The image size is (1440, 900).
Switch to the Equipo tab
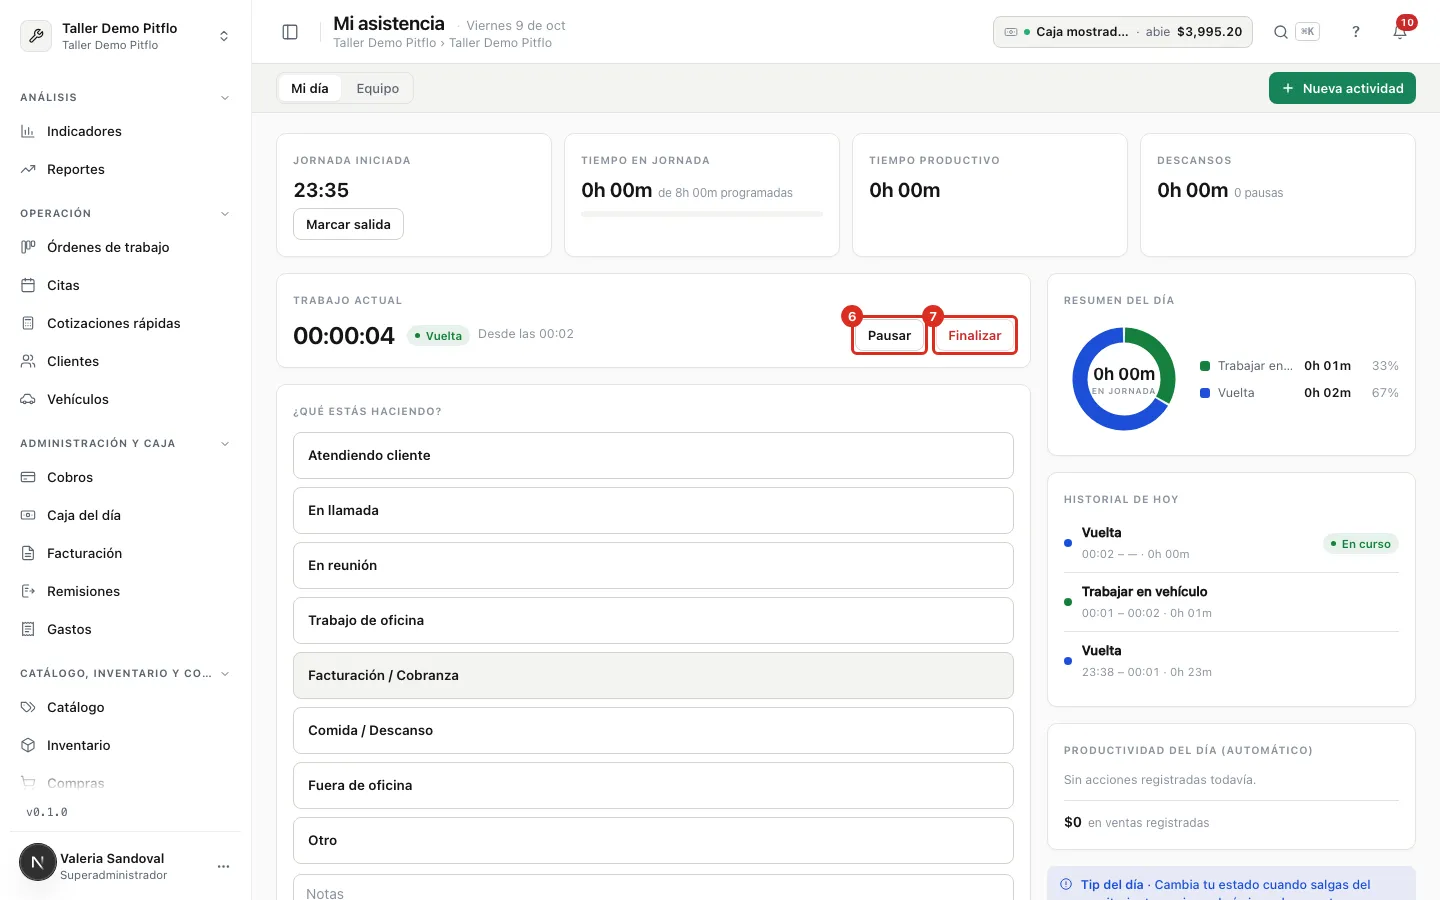377,88
